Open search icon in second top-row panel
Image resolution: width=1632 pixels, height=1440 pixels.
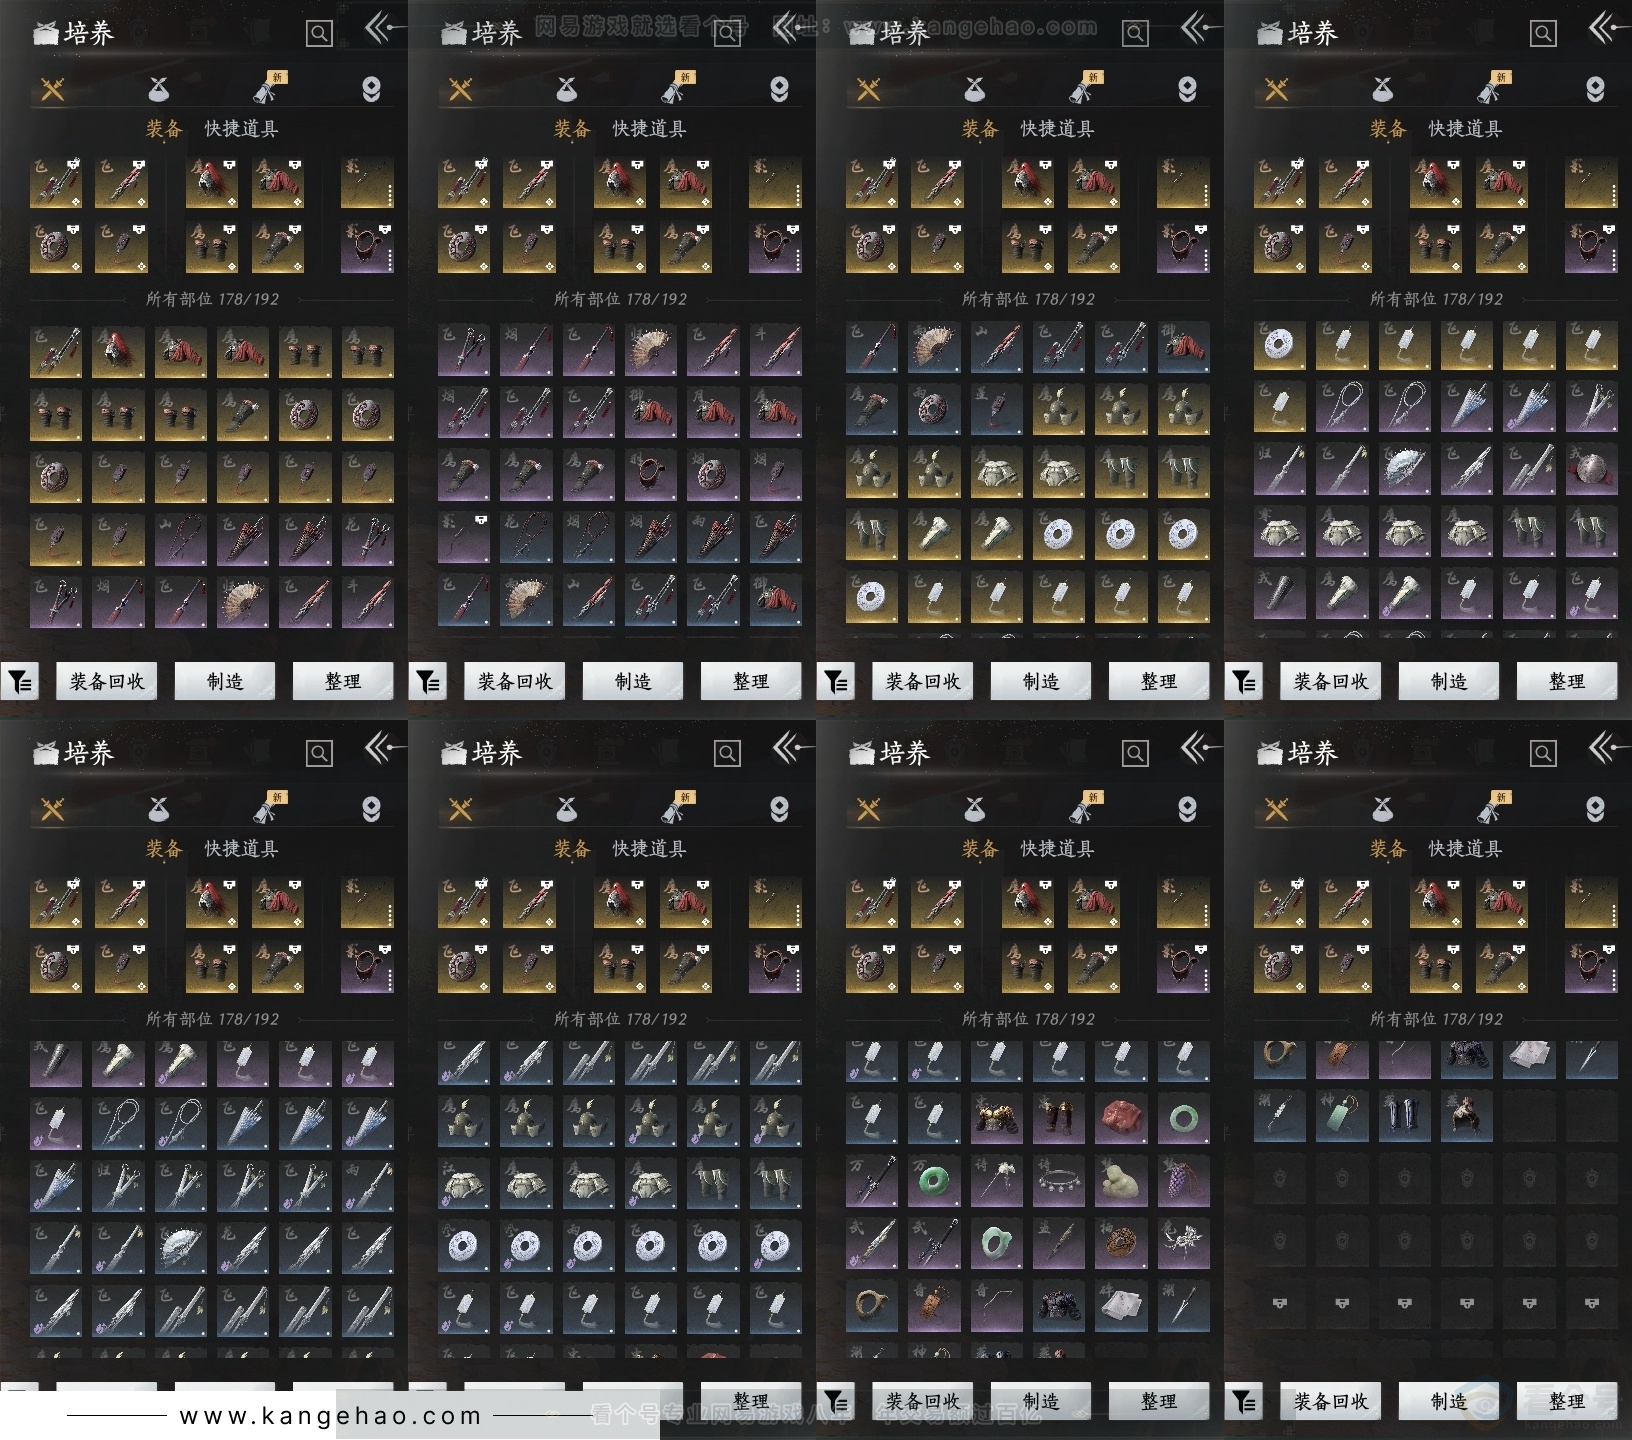727,34
